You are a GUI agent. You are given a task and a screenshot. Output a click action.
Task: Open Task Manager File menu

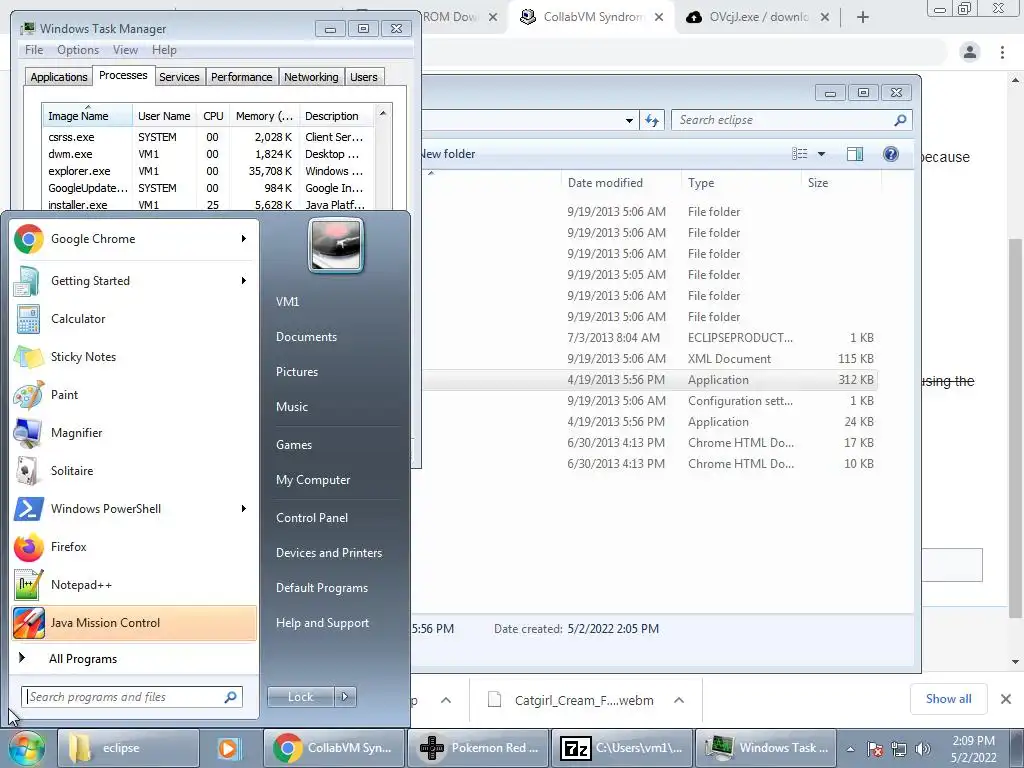click(x=34, y=50)
